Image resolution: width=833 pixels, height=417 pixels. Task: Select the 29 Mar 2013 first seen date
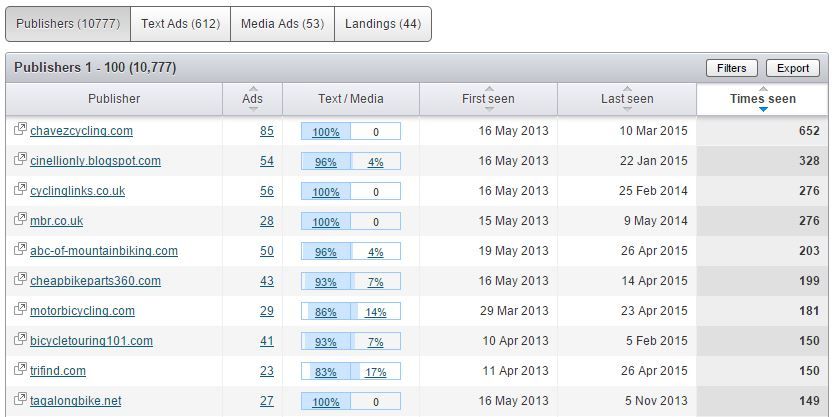click(x=514, y=311)
